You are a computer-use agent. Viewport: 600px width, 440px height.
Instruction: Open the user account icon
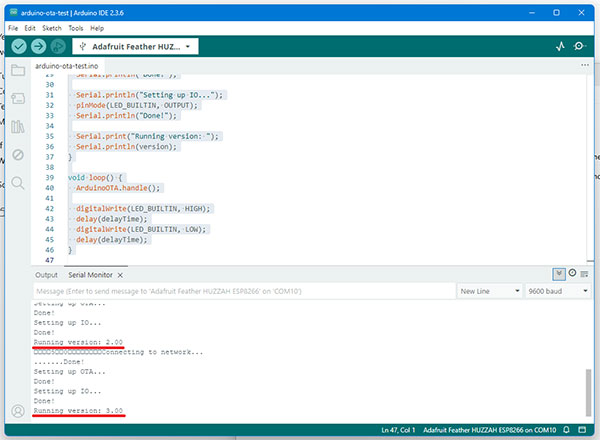point(18,411)
